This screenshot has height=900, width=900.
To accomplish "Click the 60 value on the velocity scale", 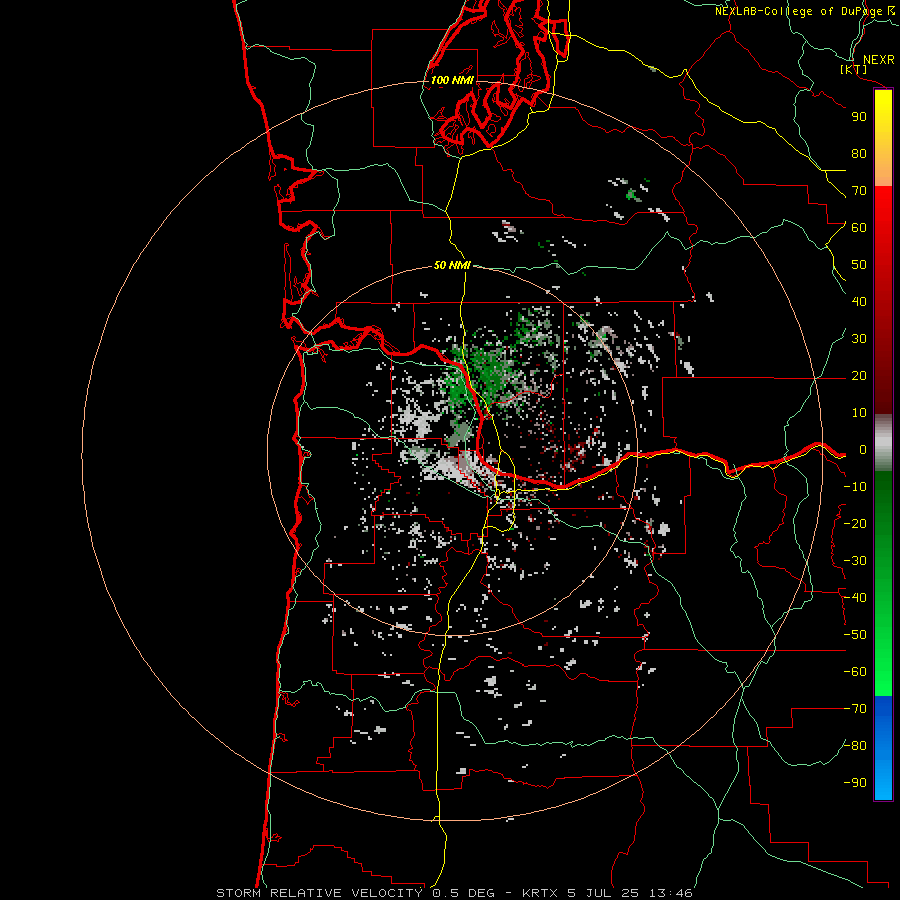I will [x=859, y=228].
